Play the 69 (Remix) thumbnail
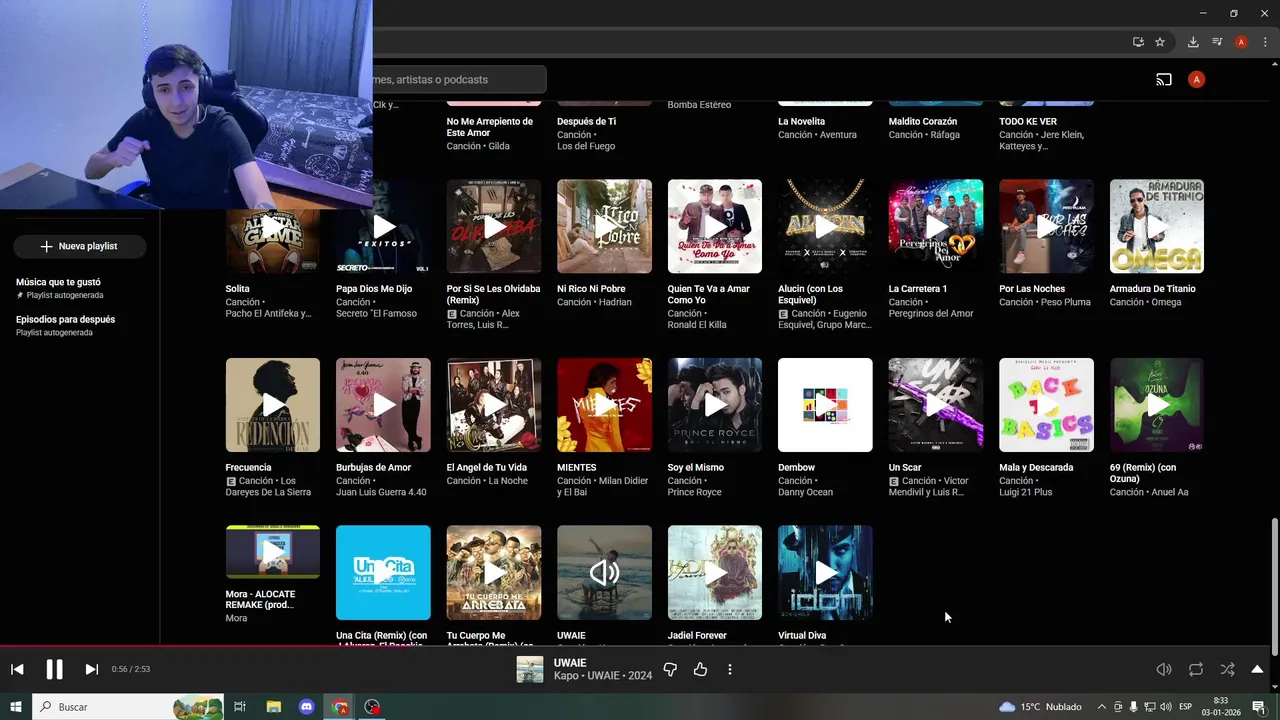Viewport: 1280px width, 720px height. (x=1157, y=405)
